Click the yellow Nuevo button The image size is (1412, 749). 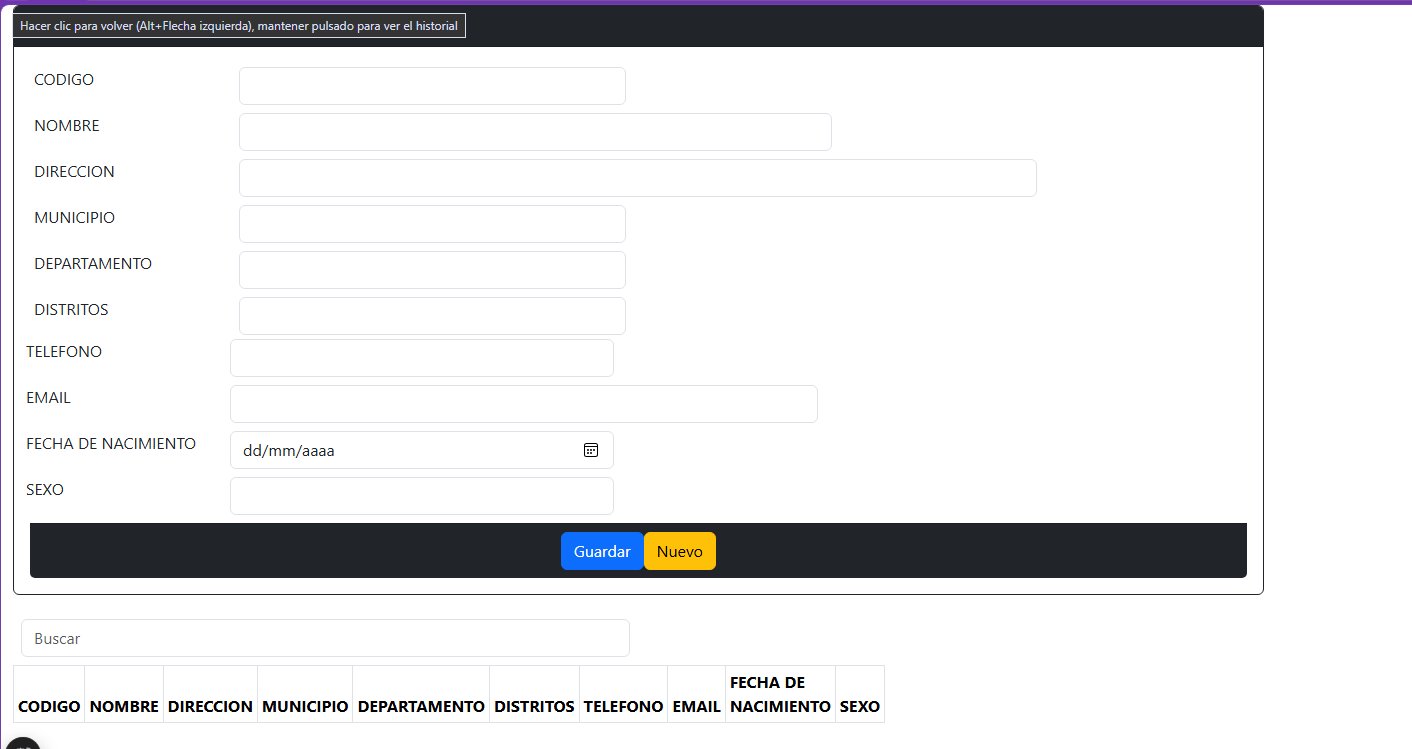680,551
